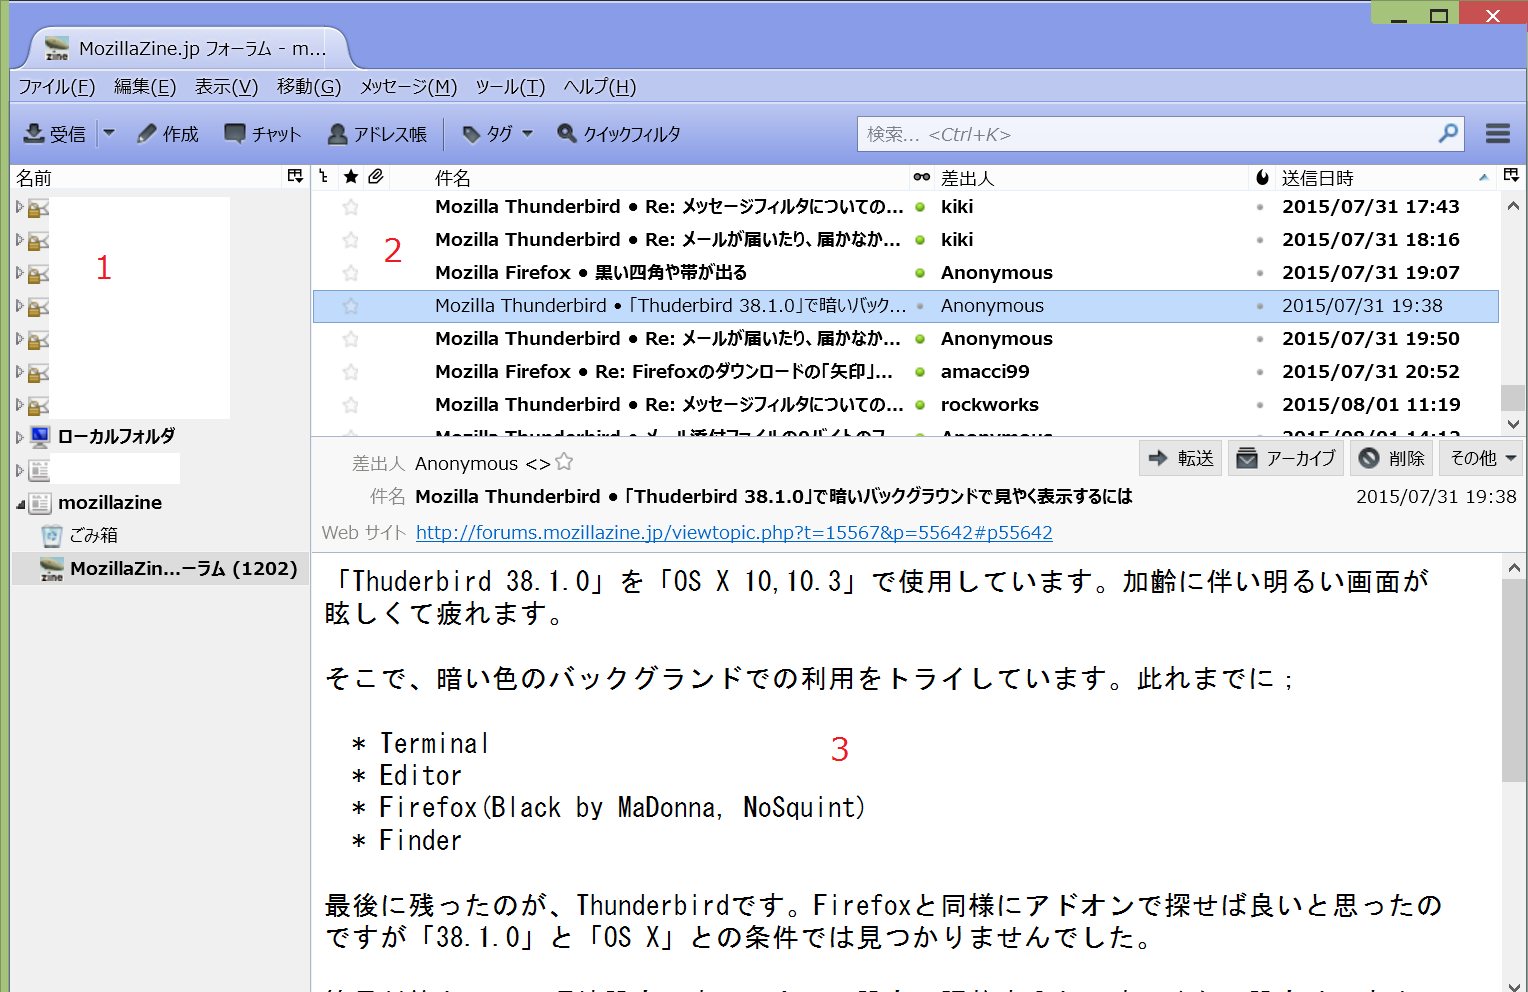Click the 受信 (Get Messages) toolbar icon
This screenshot has height=992, width=1528.
pos(35,133)
